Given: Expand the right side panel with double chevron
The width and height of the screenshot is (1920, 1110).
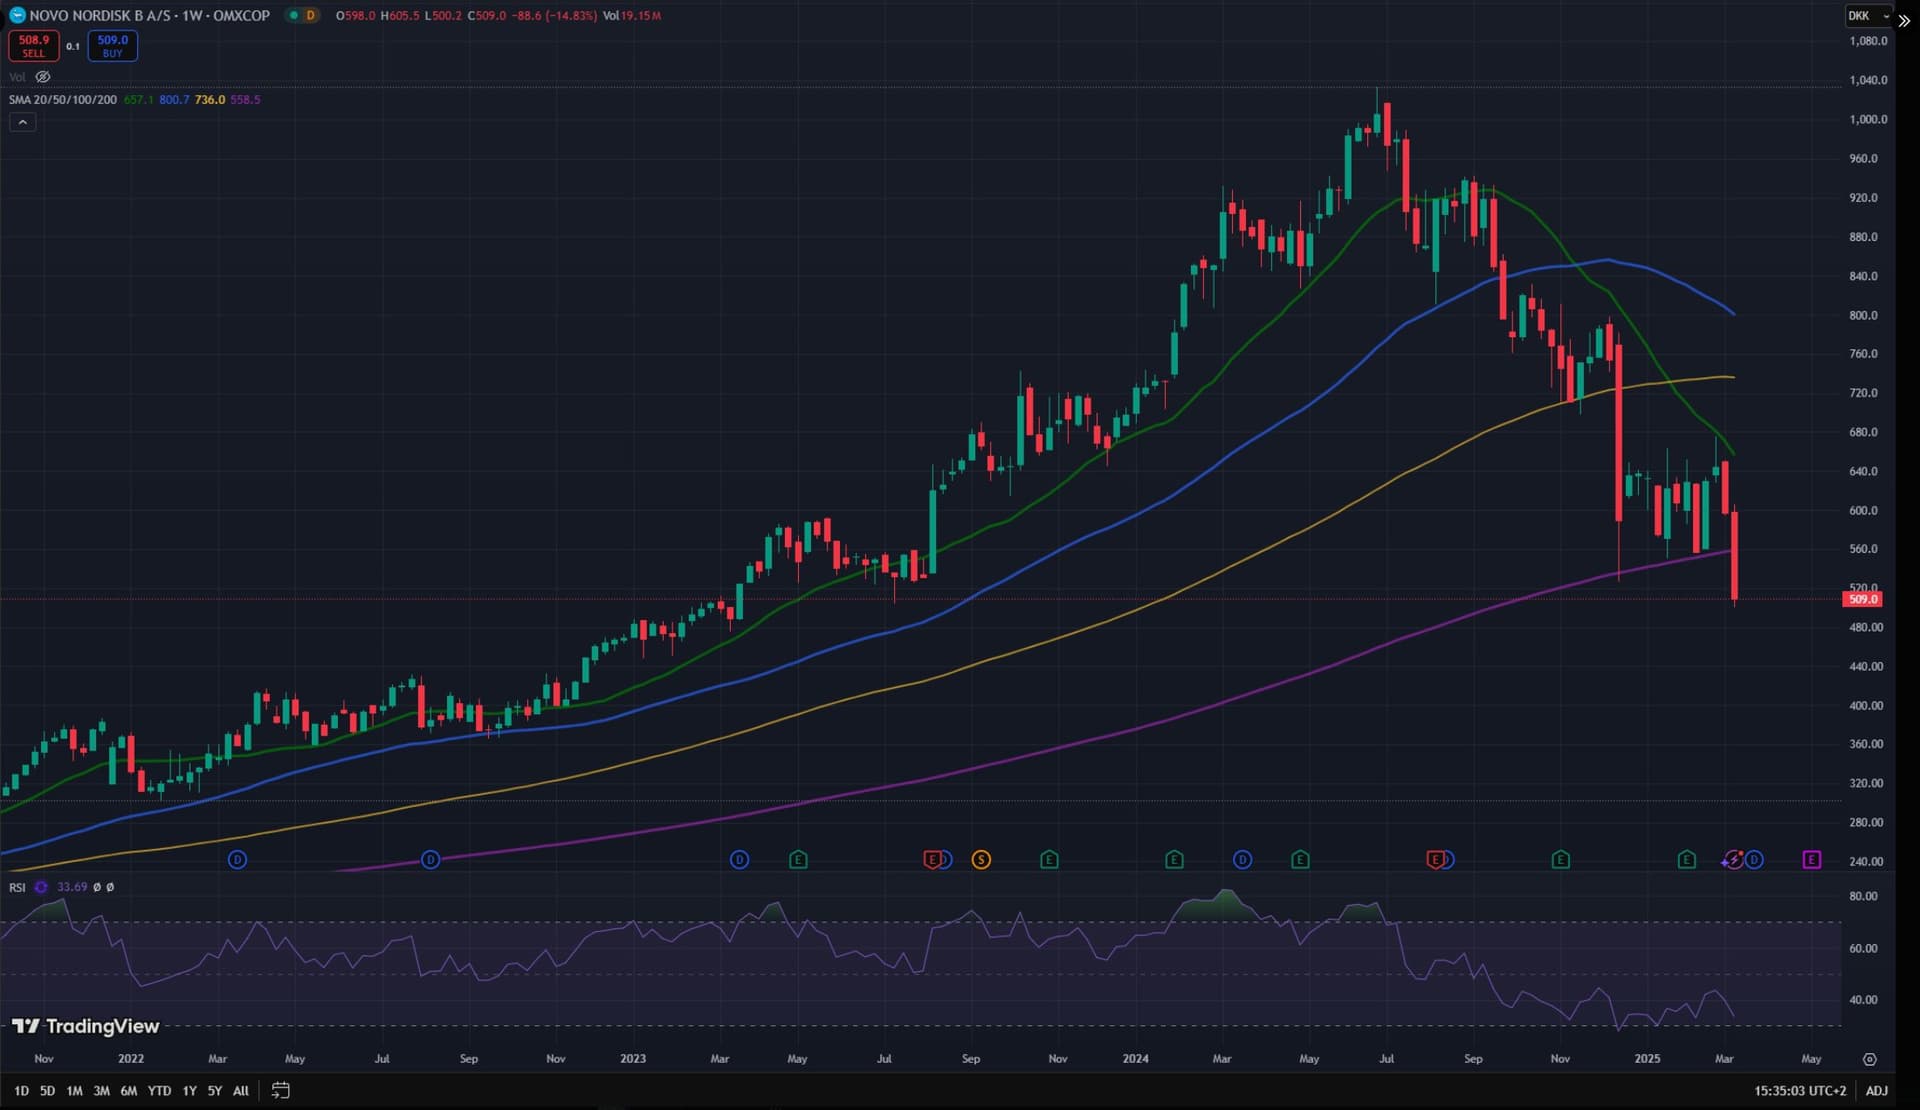Looking at the screenshot, I should pyautogui.click(x=1904, y=20).
